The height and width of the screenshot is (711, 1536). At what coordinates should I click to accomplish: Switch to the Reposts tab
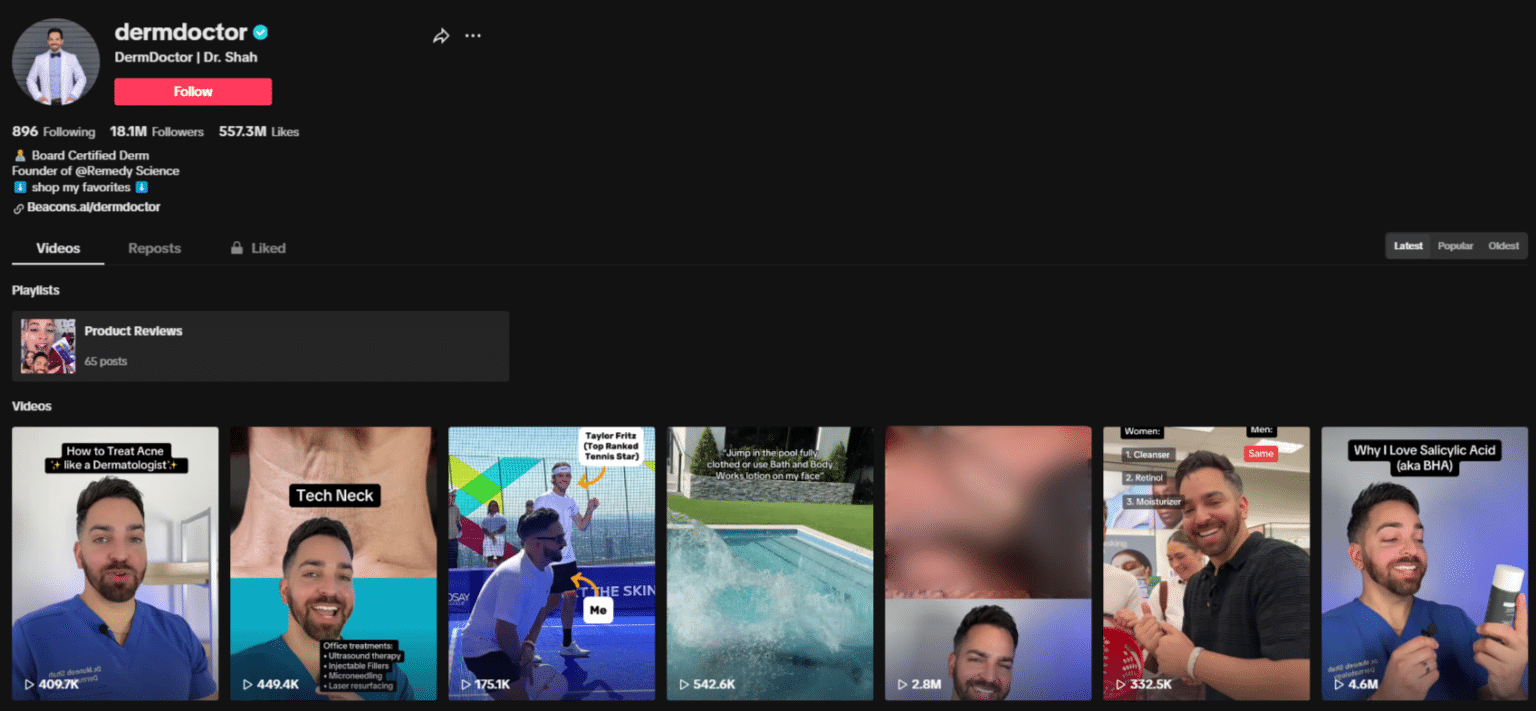[x=154, y=248]
